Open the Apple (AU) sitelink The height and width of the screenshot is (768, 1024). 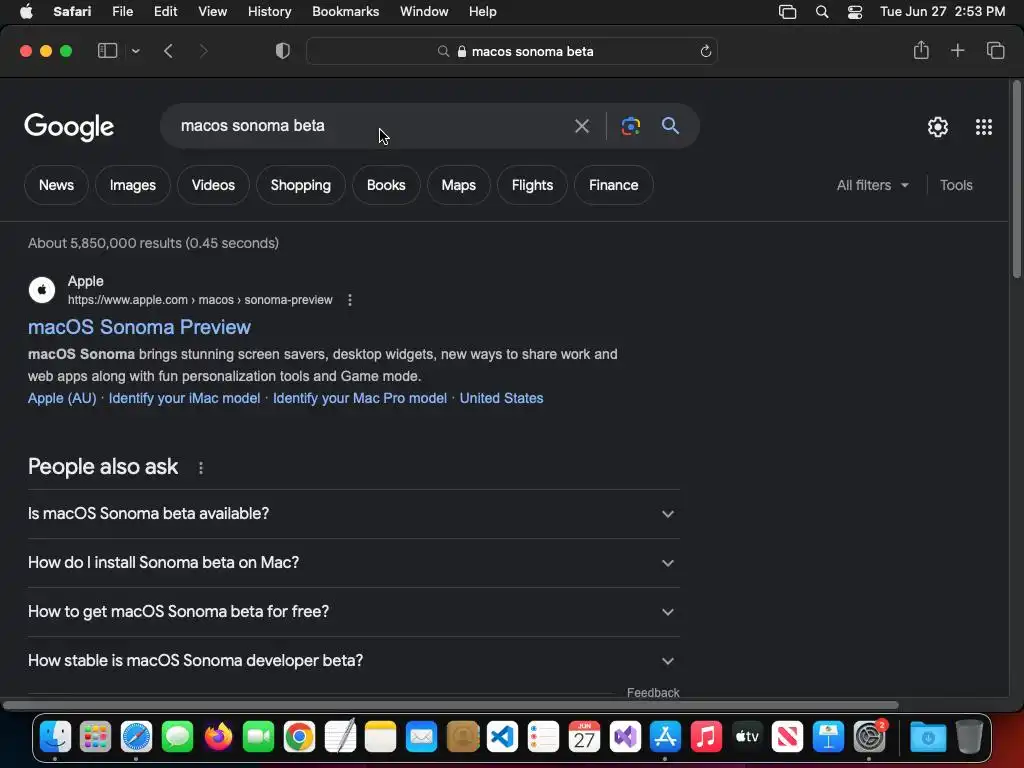[x=62, y=398]
